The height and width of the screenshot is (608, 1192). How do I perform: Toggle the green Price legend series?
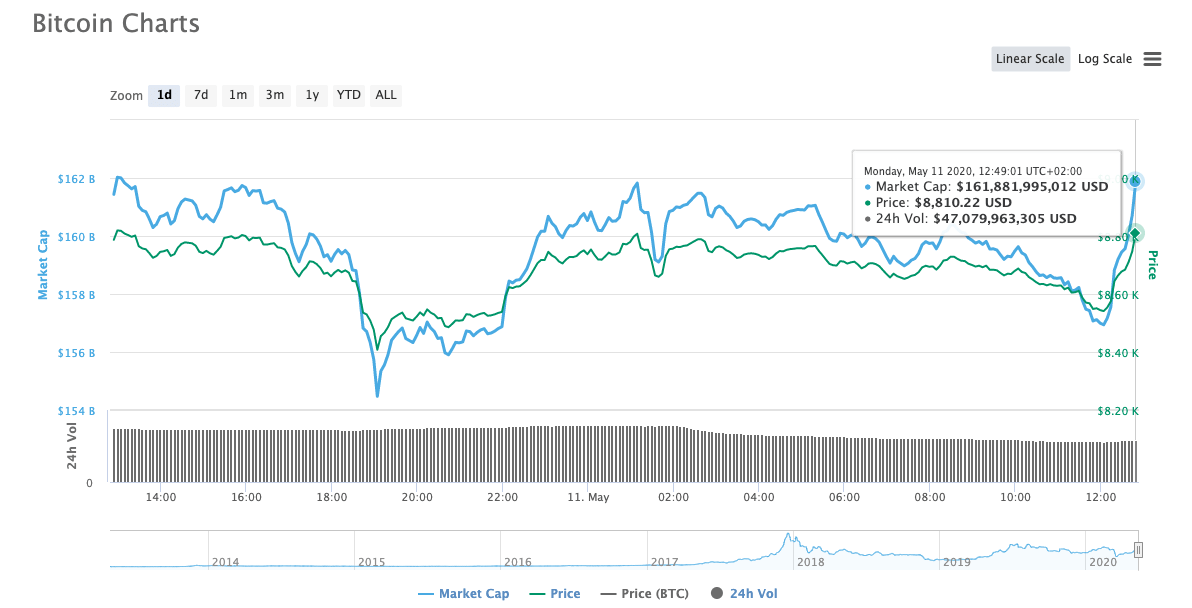coord(555,594)
